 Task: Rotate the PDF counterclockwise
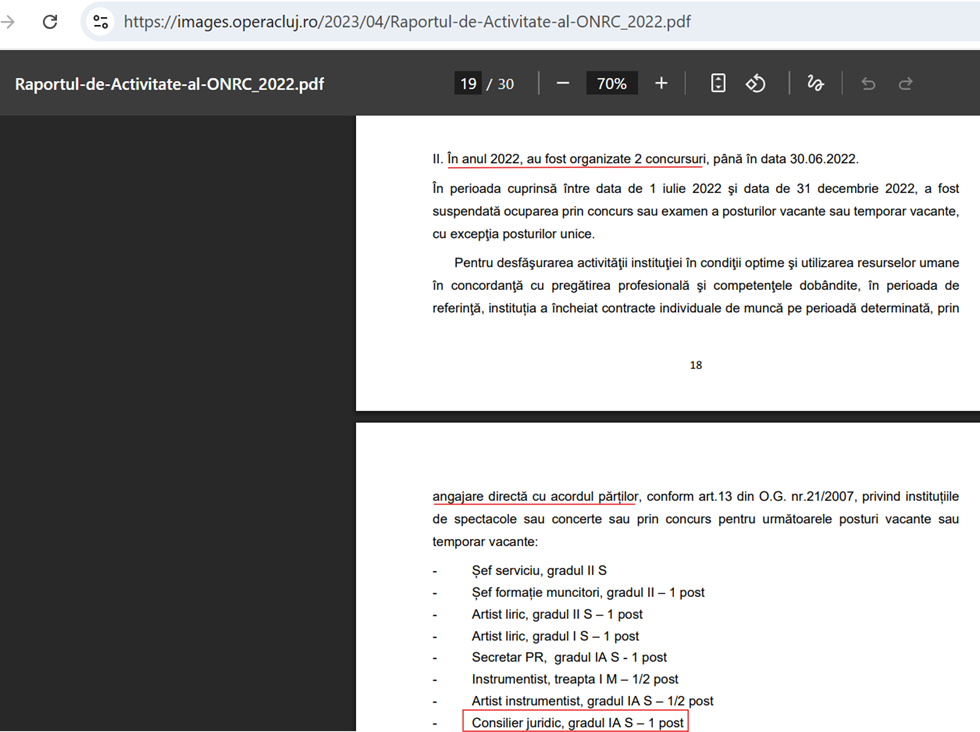[x=756, y=84]
